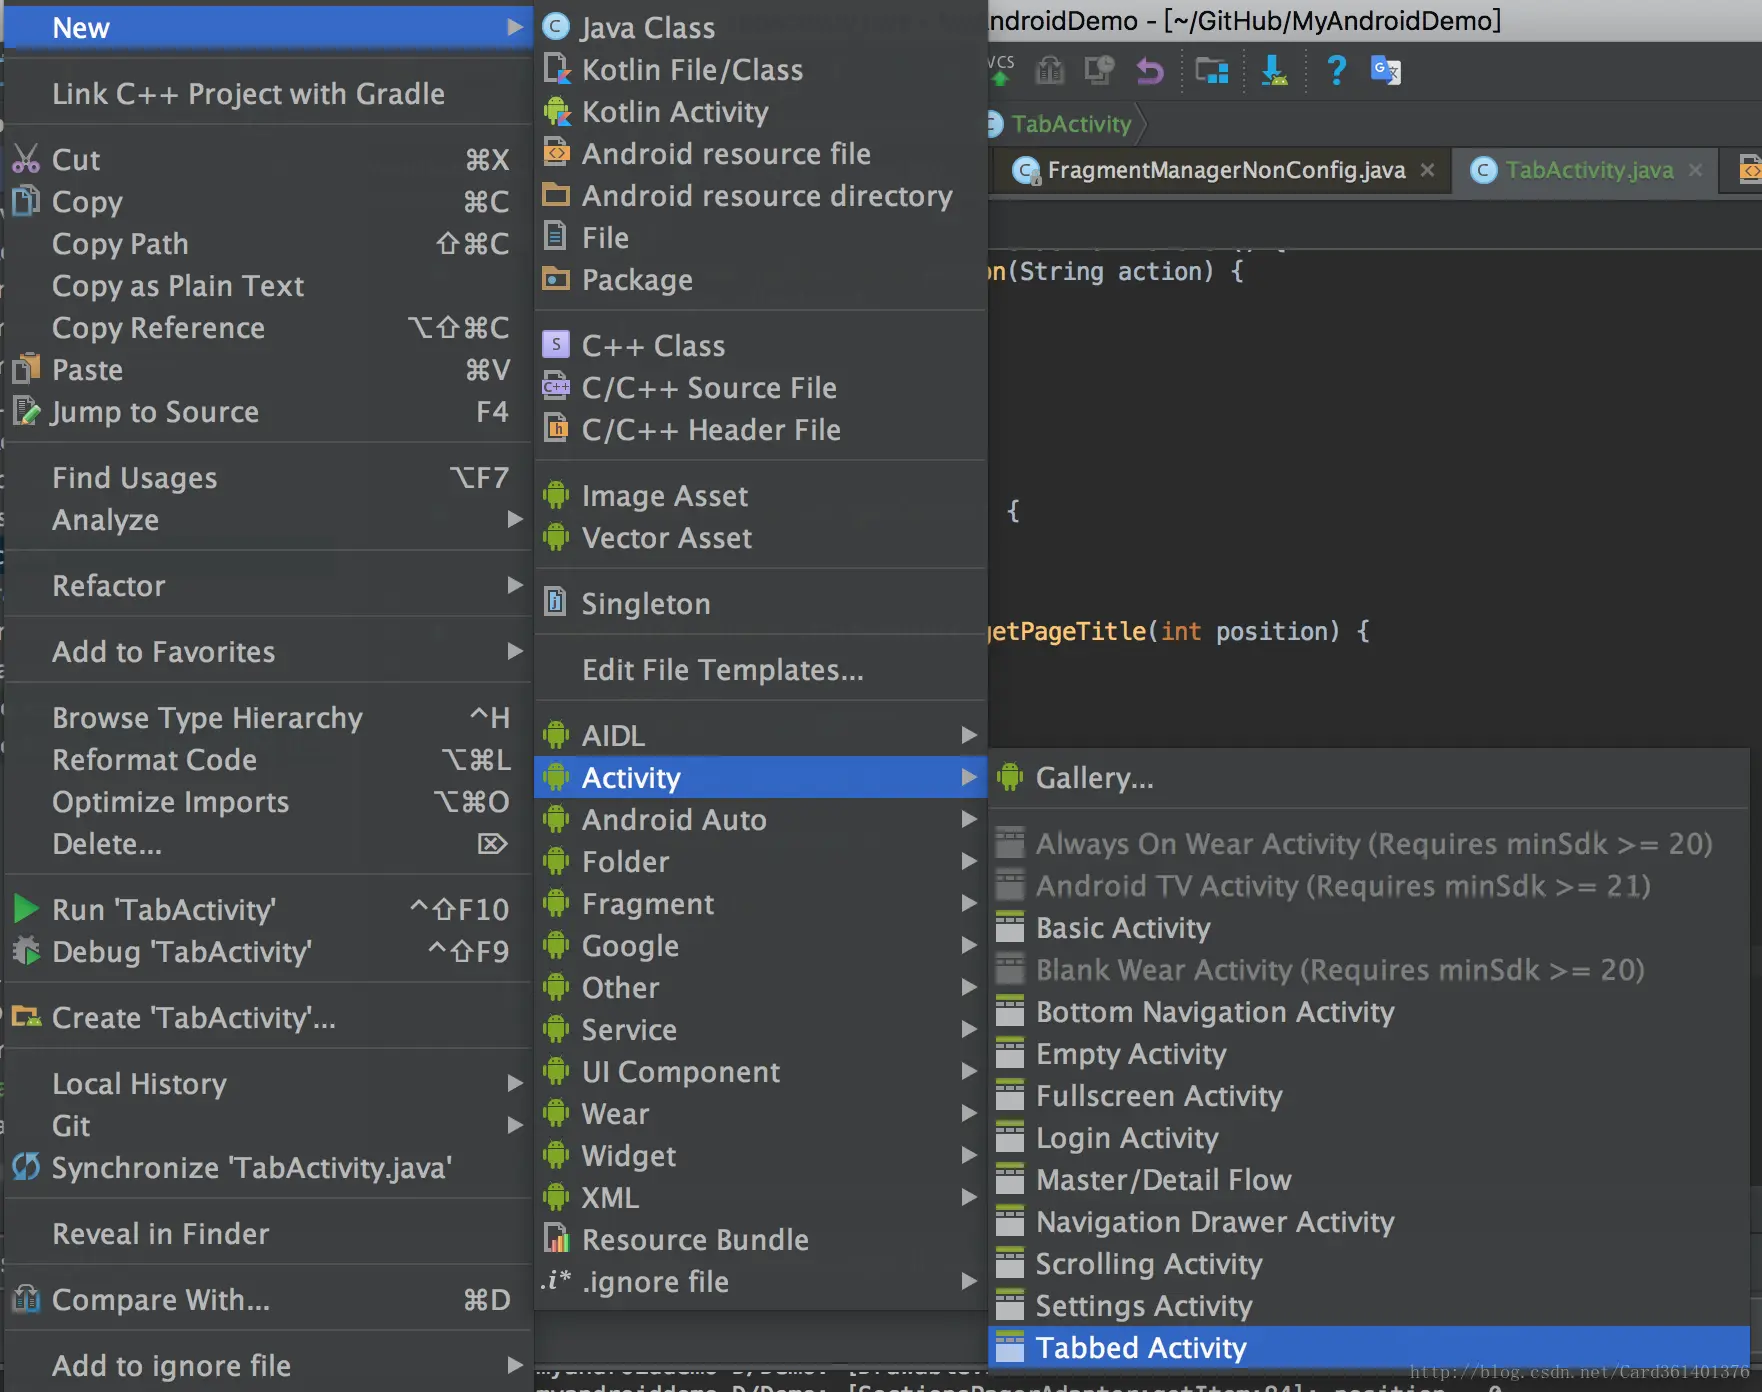This screenshot has width=1762, height=1392.
Task: Click Android resource directory folder icon
Action: [x=556, y=195]
